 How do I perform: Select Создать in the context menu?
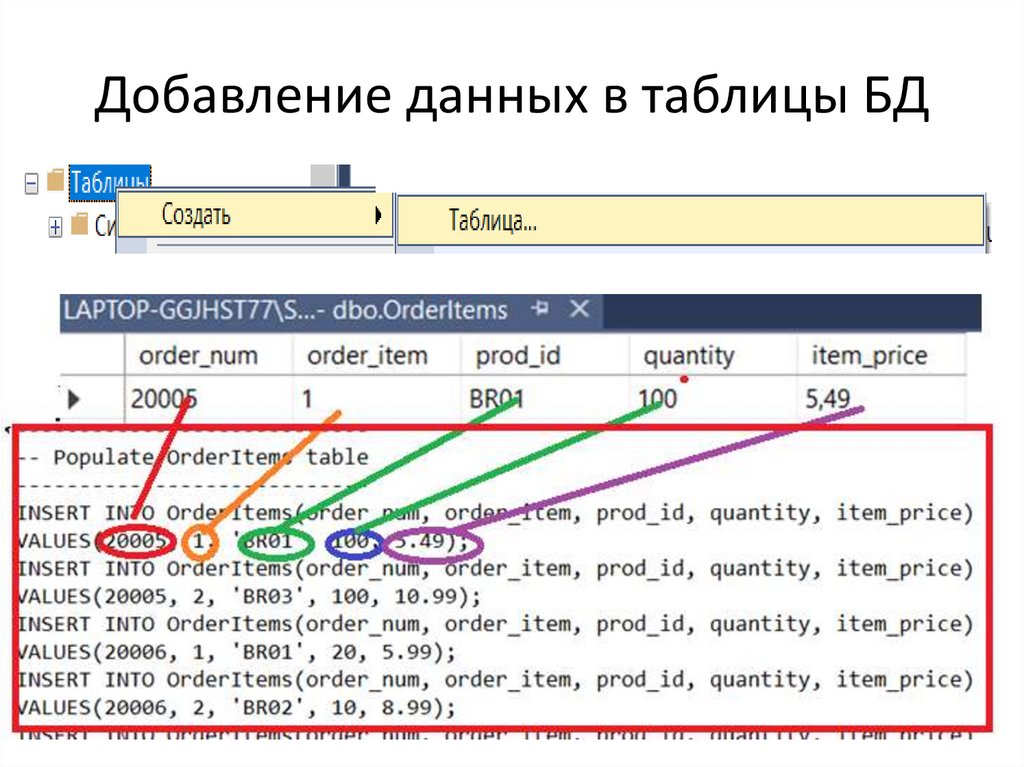point(195,213)
